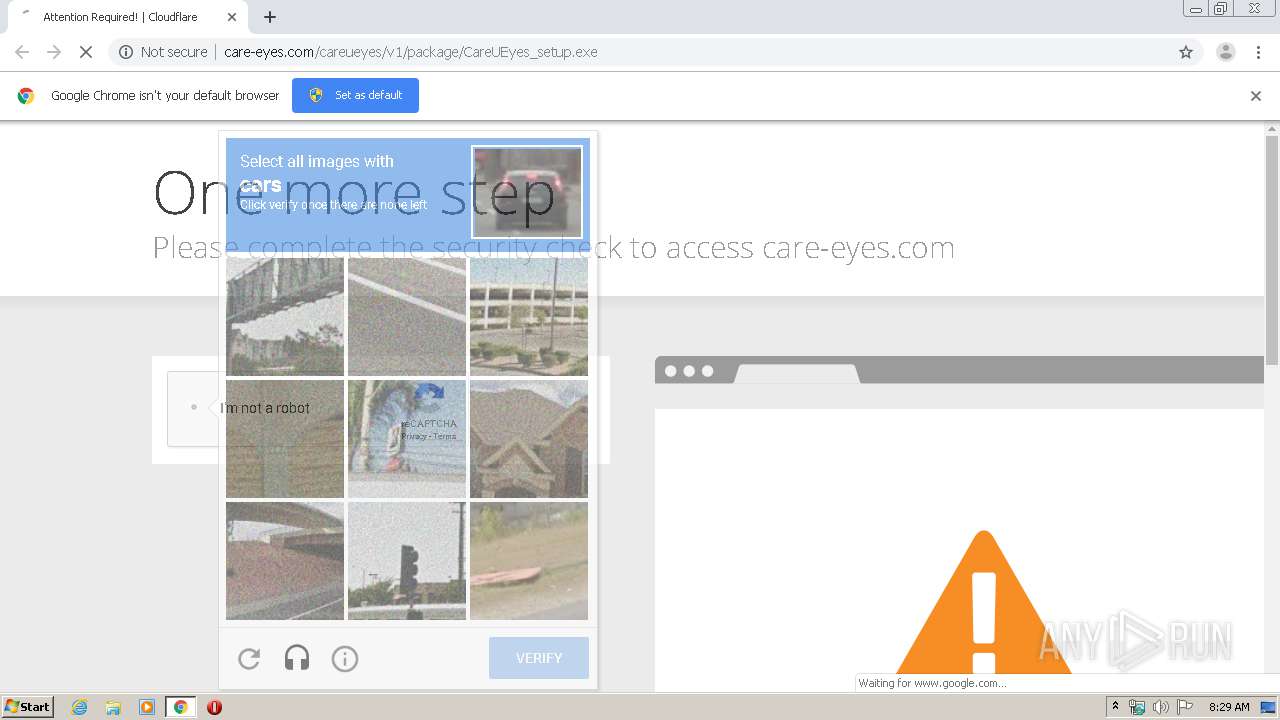Go back to previous page
The height and width of the screenshot is (720, 1280).
coord(22,52)
